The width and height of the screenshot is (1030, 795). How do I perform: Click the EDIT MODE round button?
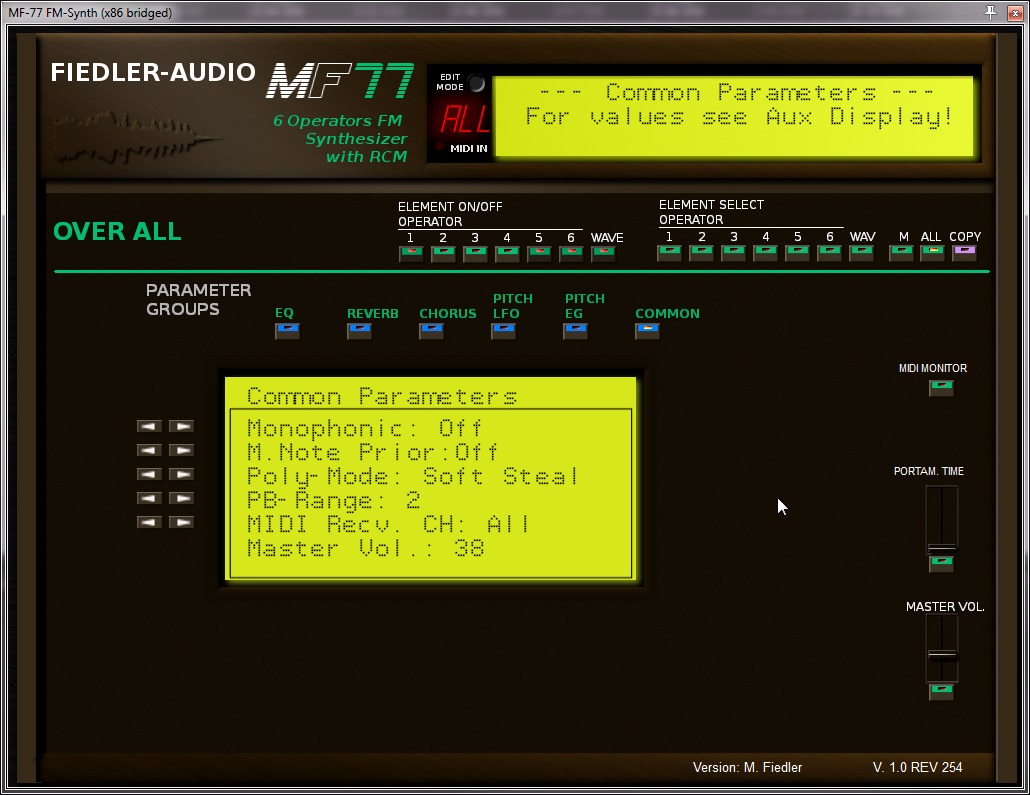point(477,83)
